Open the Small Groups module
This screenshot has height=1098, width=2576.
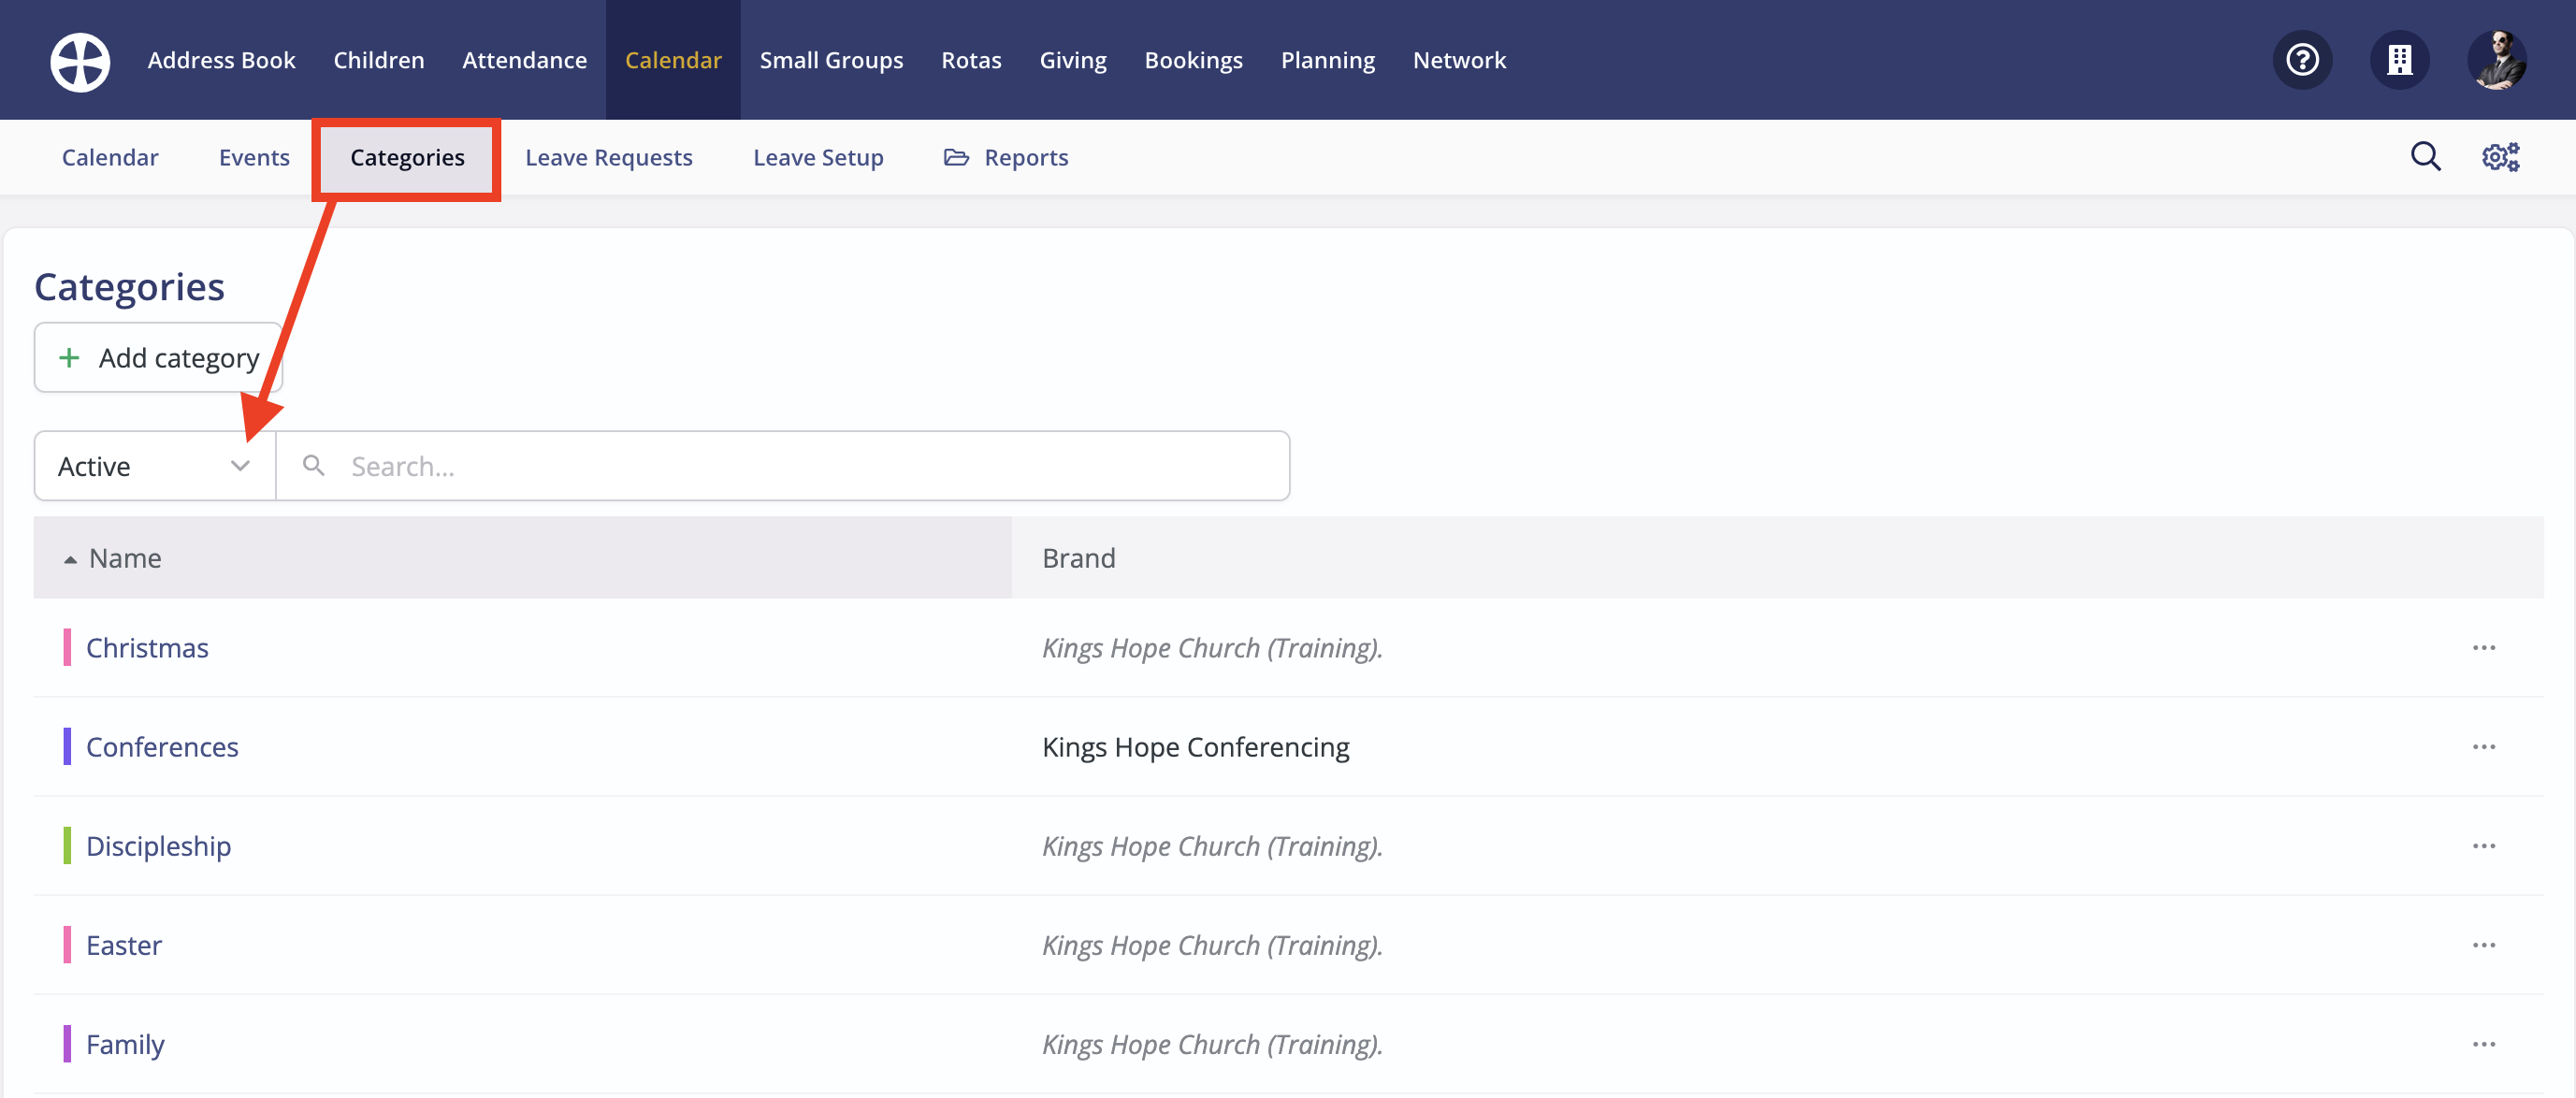[831, 61]
